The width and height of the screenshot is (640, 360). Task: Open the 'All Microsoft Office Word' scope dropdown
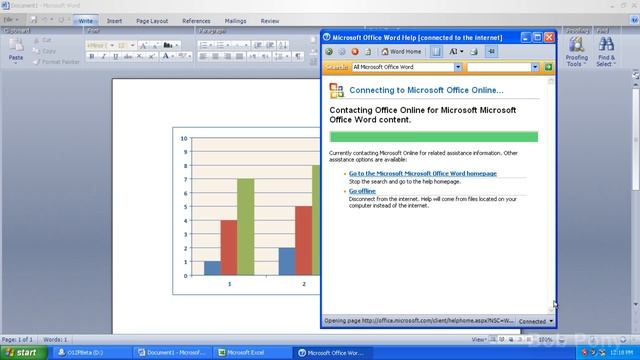(458, 67)
